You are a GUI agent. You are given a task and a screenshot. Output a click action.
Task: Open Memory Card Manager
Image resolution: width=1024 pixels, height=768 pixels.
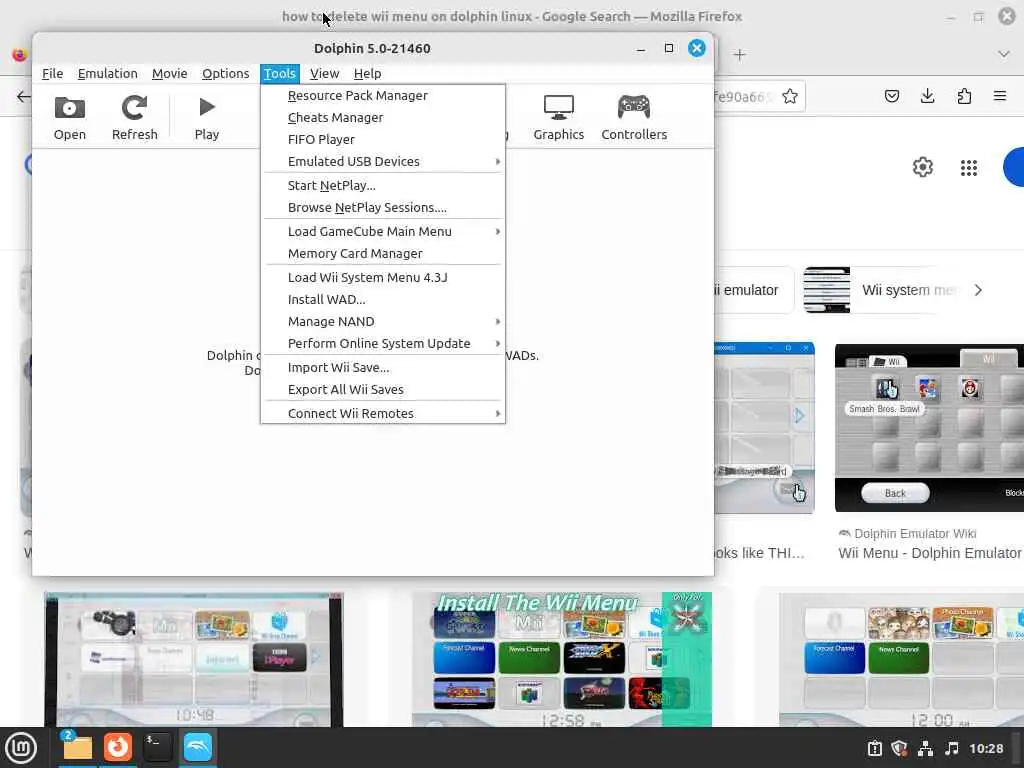383,253
